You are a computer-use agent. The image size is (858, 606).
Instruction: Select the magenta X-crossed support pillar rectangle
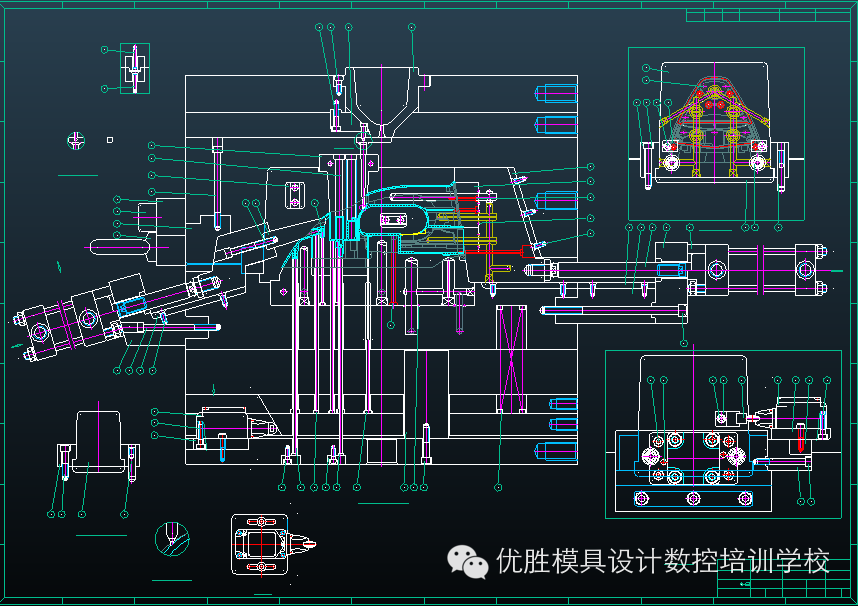(x=511, y=359)
